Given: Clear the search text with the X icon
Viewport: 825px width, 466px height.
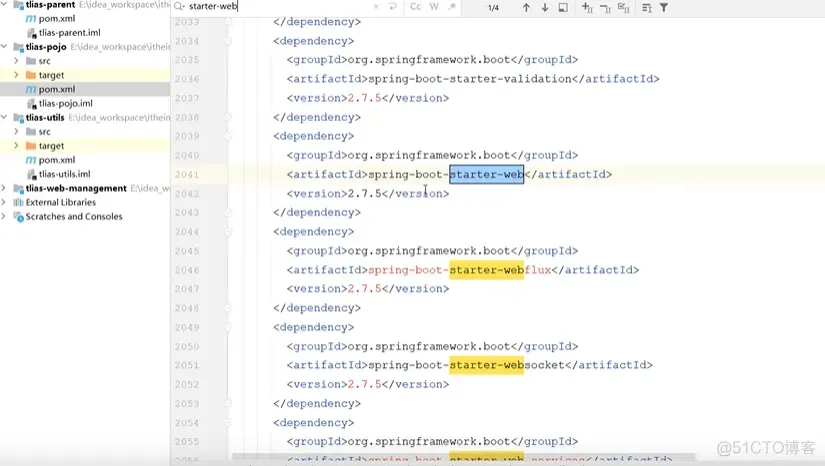Looking at the screenshot, I should [x=376, y=7].
